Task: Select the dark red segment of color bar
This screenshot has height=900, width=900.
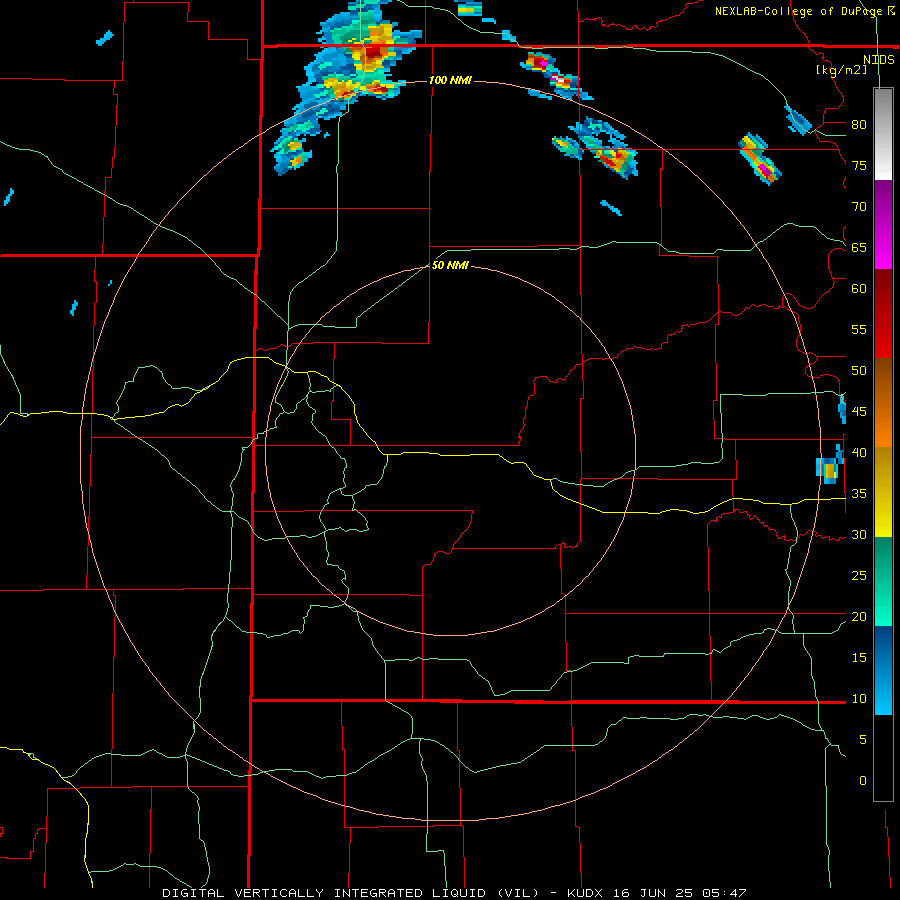Action: tap(883, 314)
